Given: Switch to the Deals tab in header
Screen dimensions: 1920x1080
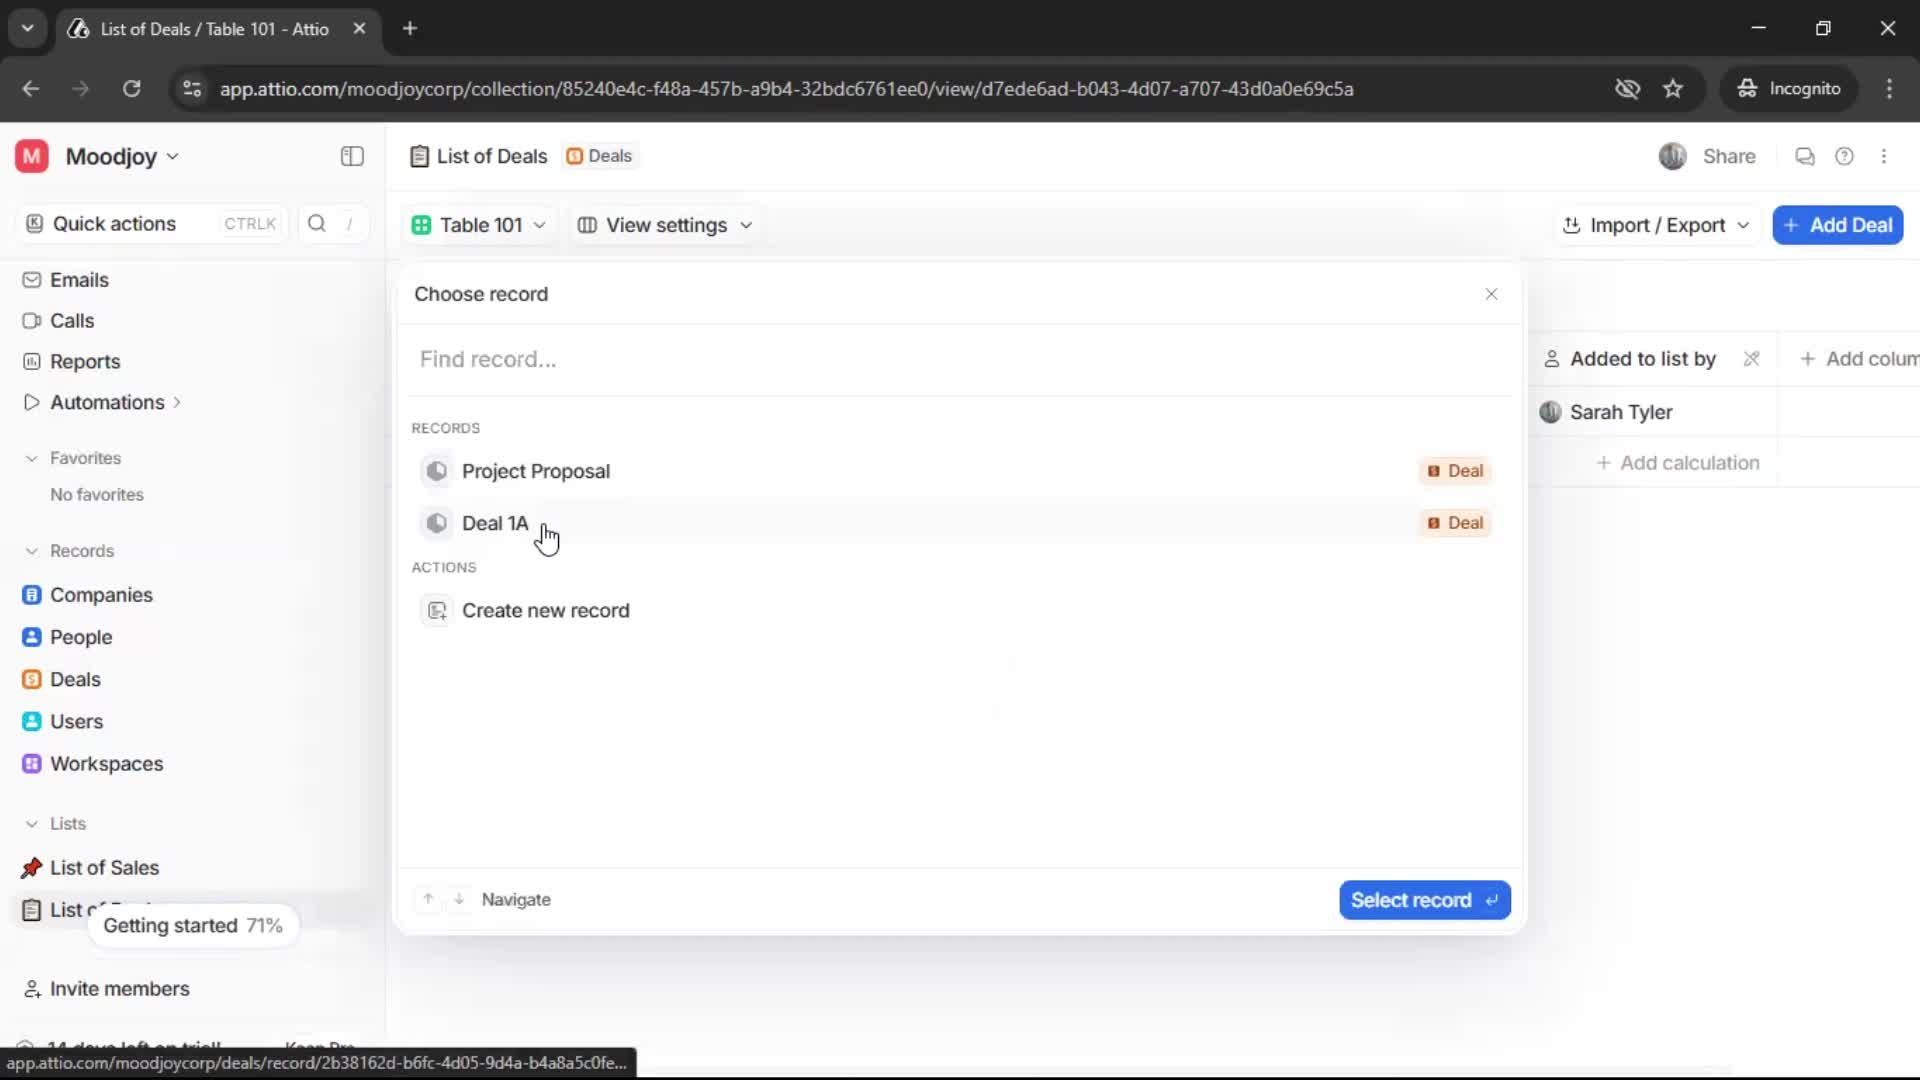Looking at the screenshot, I should [x=599, y=156].
